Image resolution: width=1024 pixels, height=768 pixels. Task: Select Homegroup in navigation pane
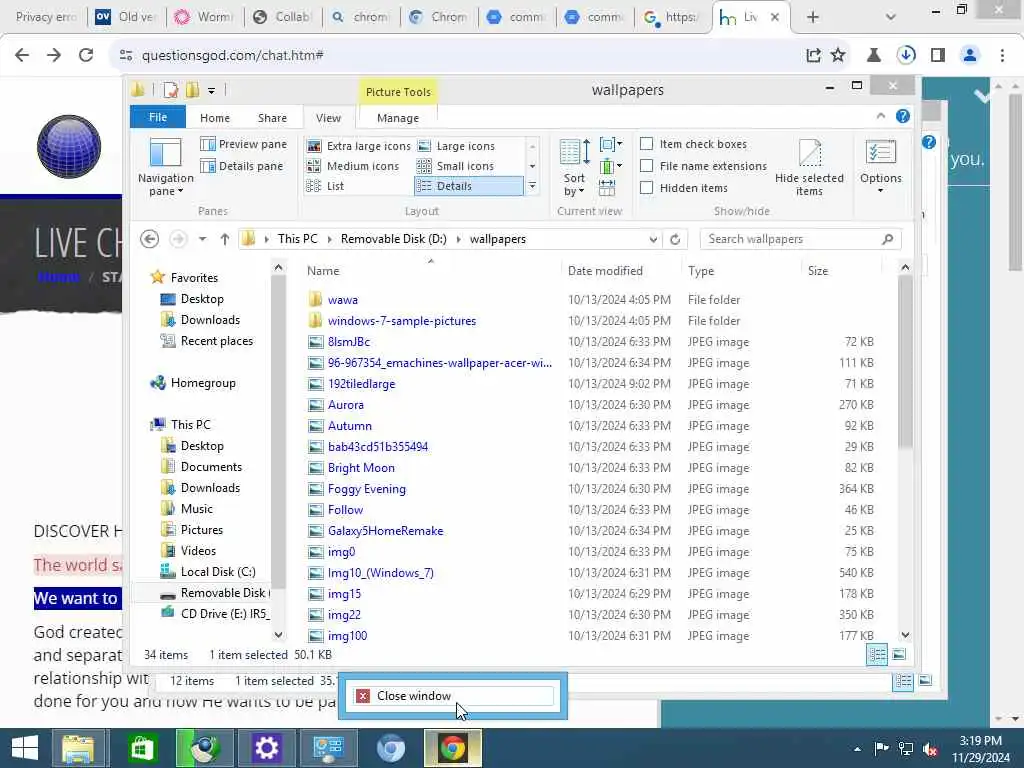202,383
